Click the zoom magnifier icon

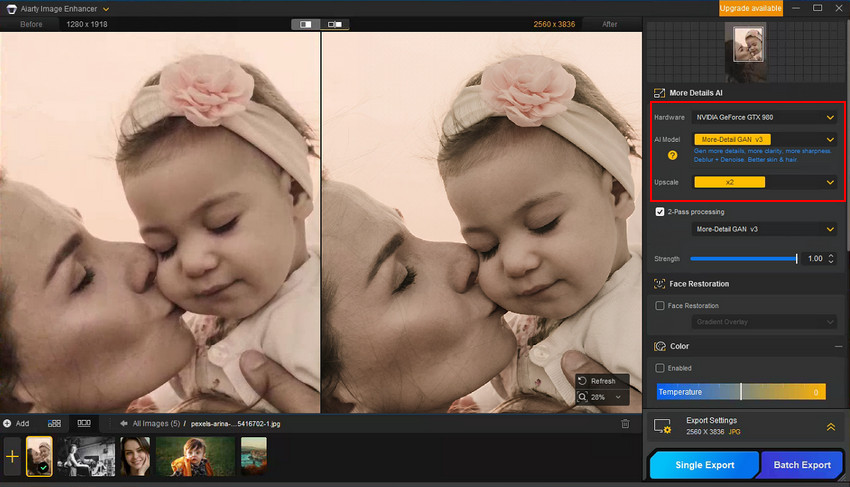582,397
